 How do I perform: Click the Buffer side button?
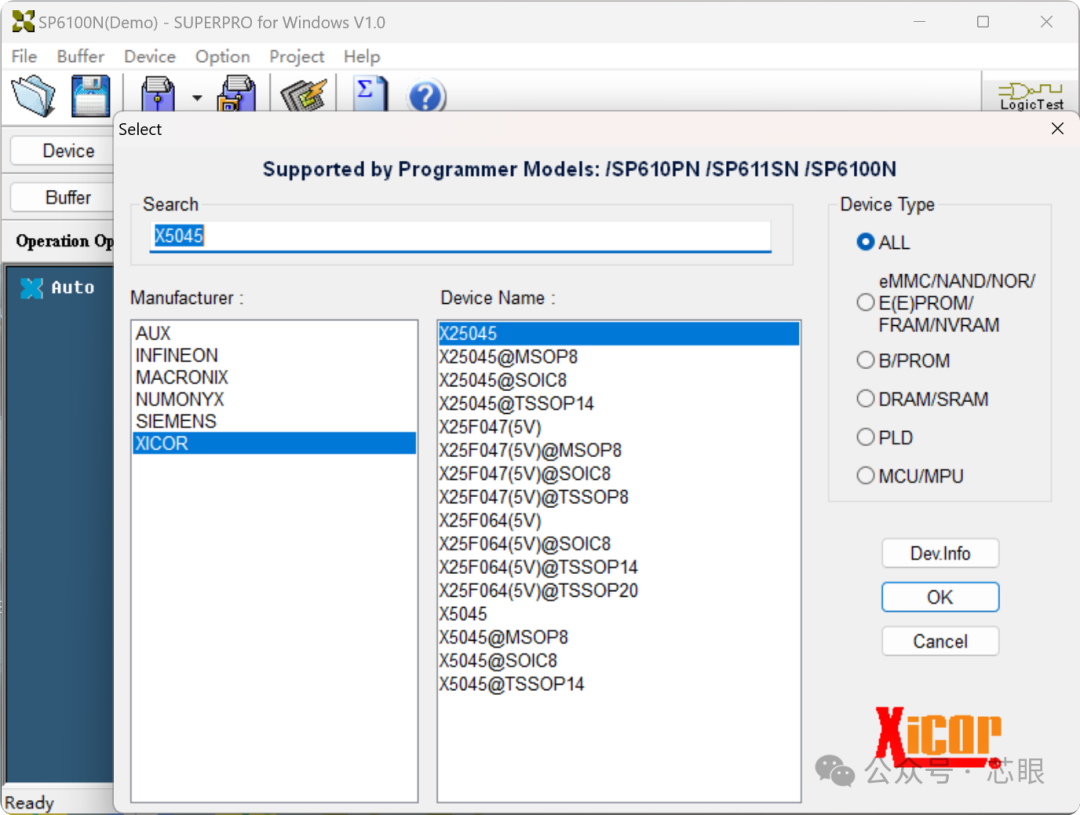[x=63, y=198]
